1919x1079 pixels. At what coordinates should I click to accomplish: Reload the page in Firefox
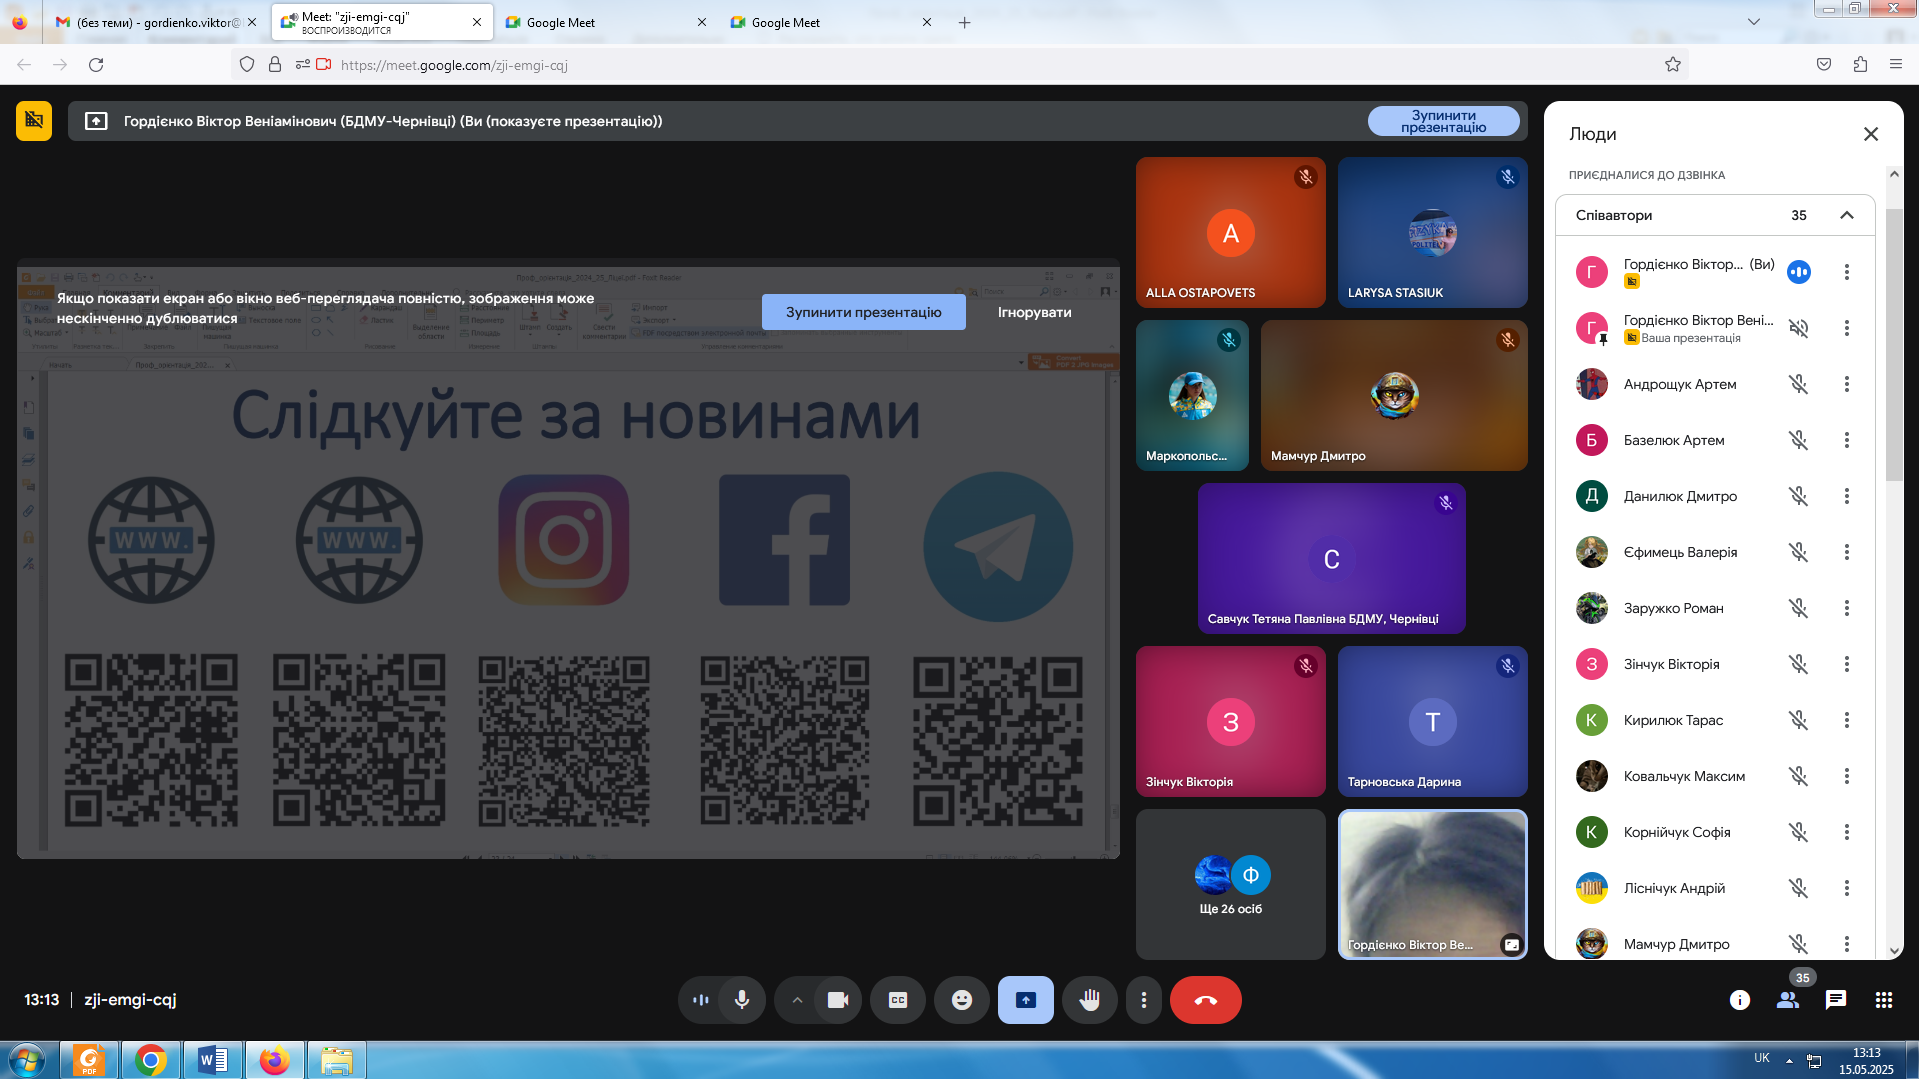point(96,65)
